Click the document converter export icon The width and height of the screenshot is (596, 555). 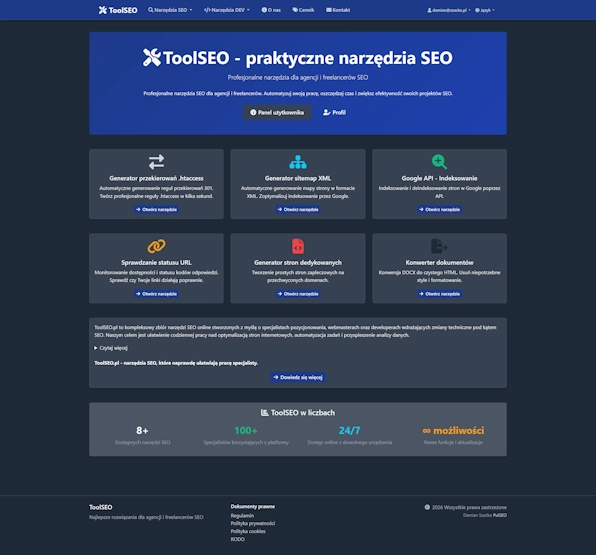click(439, 246)
